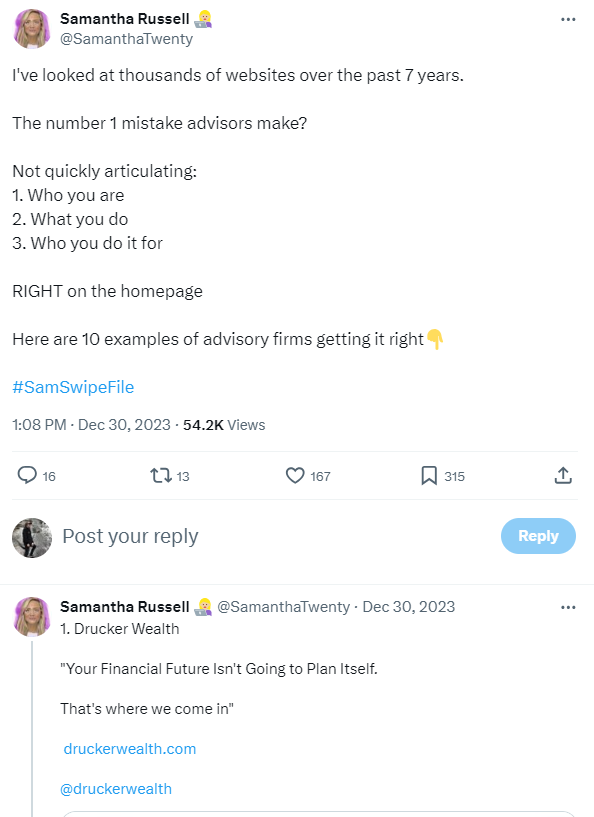Open the reply bubble icon on the tweet
Screen dimensions: 594x817
pos(25,476)
